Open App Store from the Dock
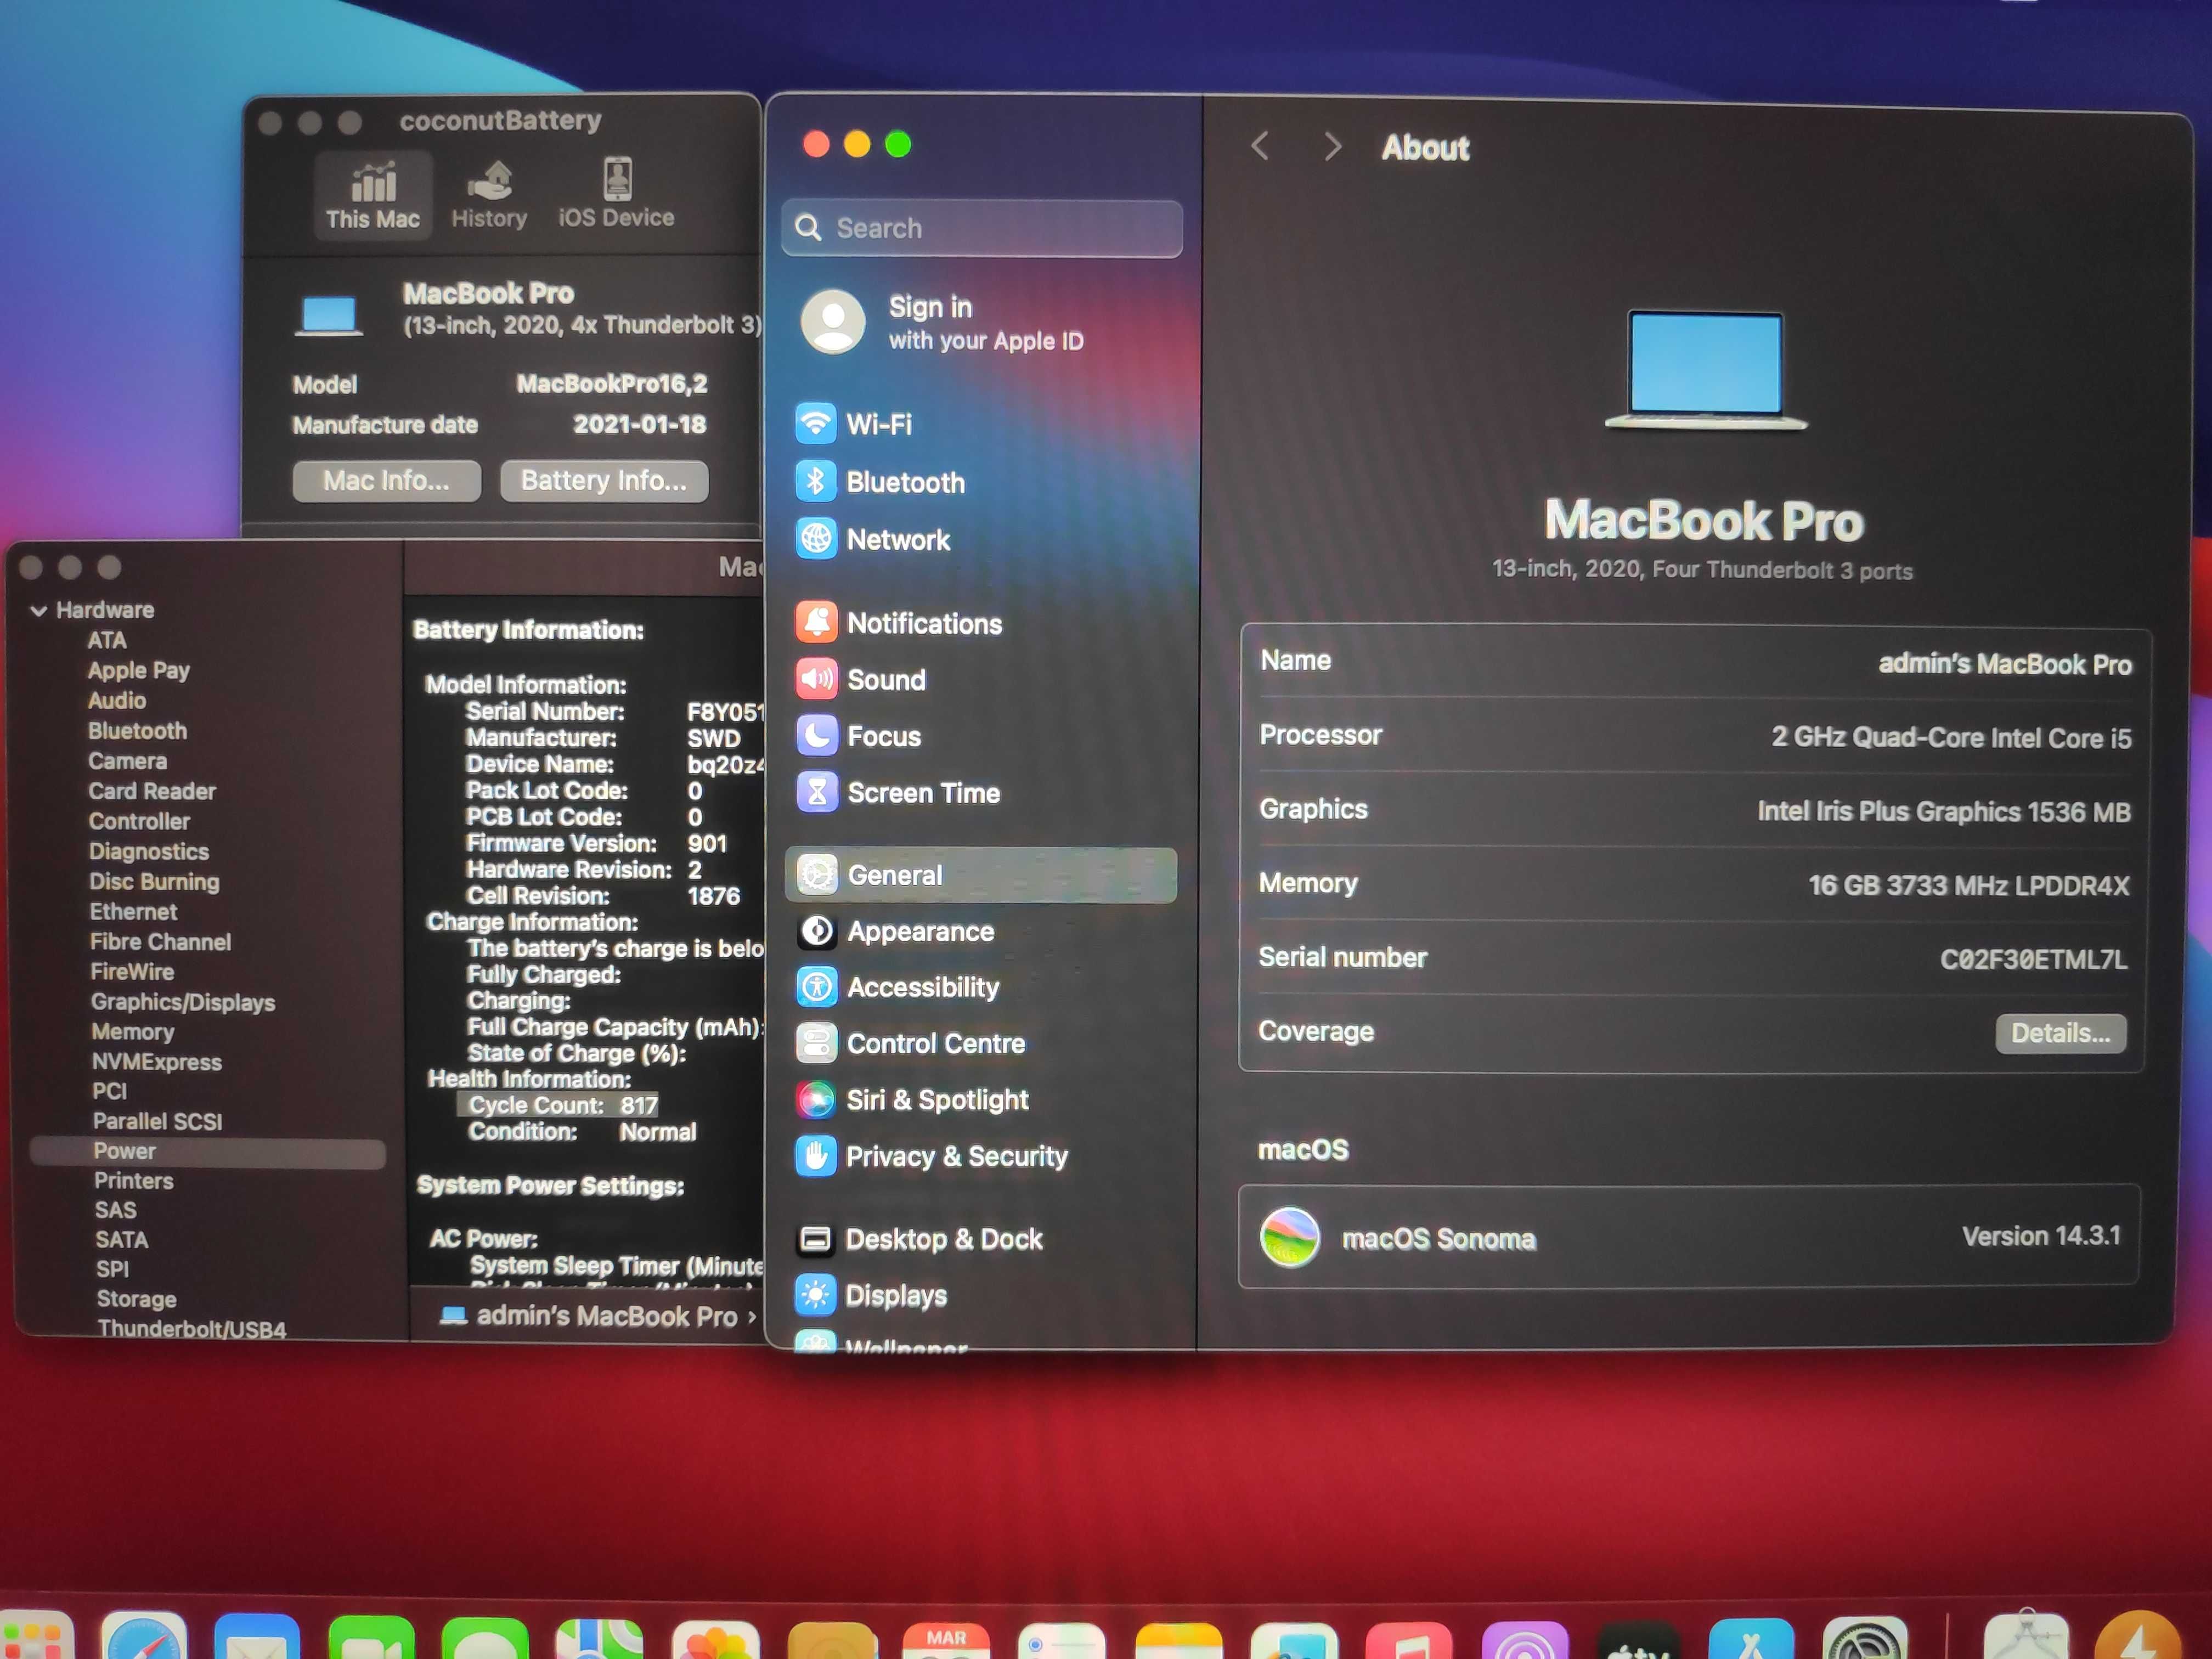Image resolution: width=2212 pixels, height=1659 pixels. pos(1751,1638)
